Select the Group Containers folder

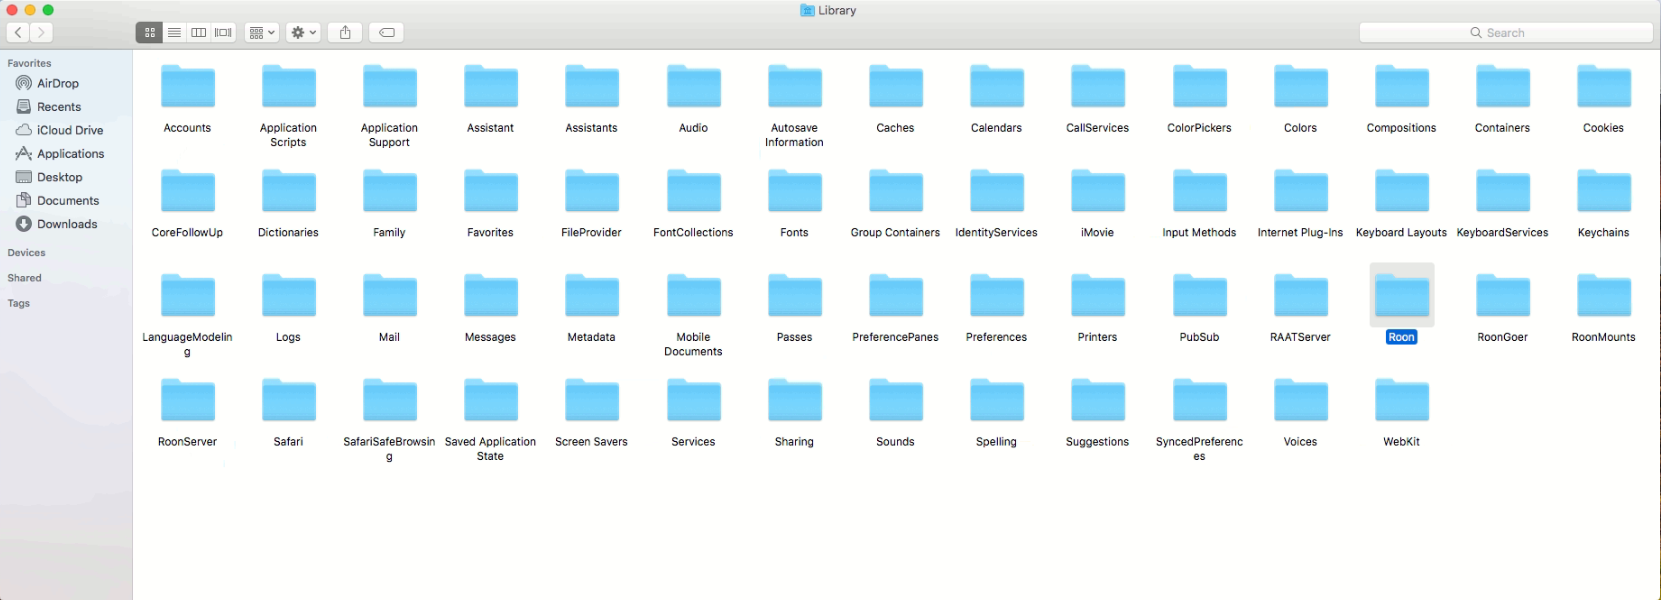pos(896,191)
